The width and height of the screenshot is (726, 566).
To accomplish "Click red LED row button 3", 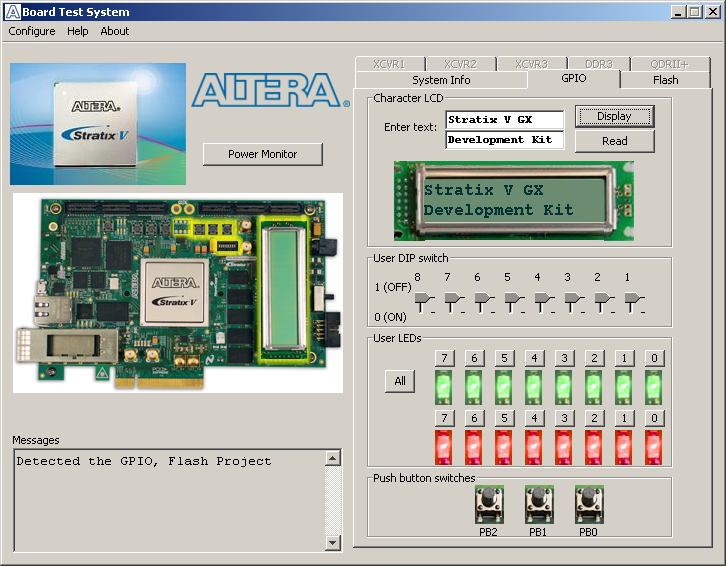I will pos(564,418).
